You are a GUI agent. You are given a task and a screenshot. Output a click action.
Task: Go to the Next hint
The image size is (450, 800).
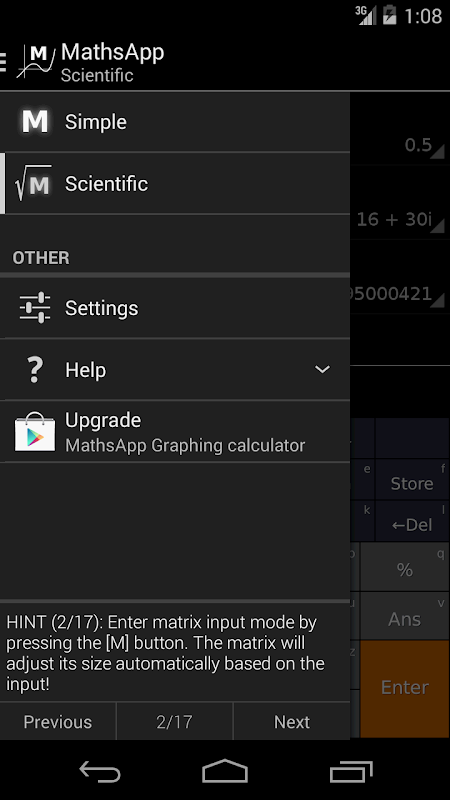(292, 722)
